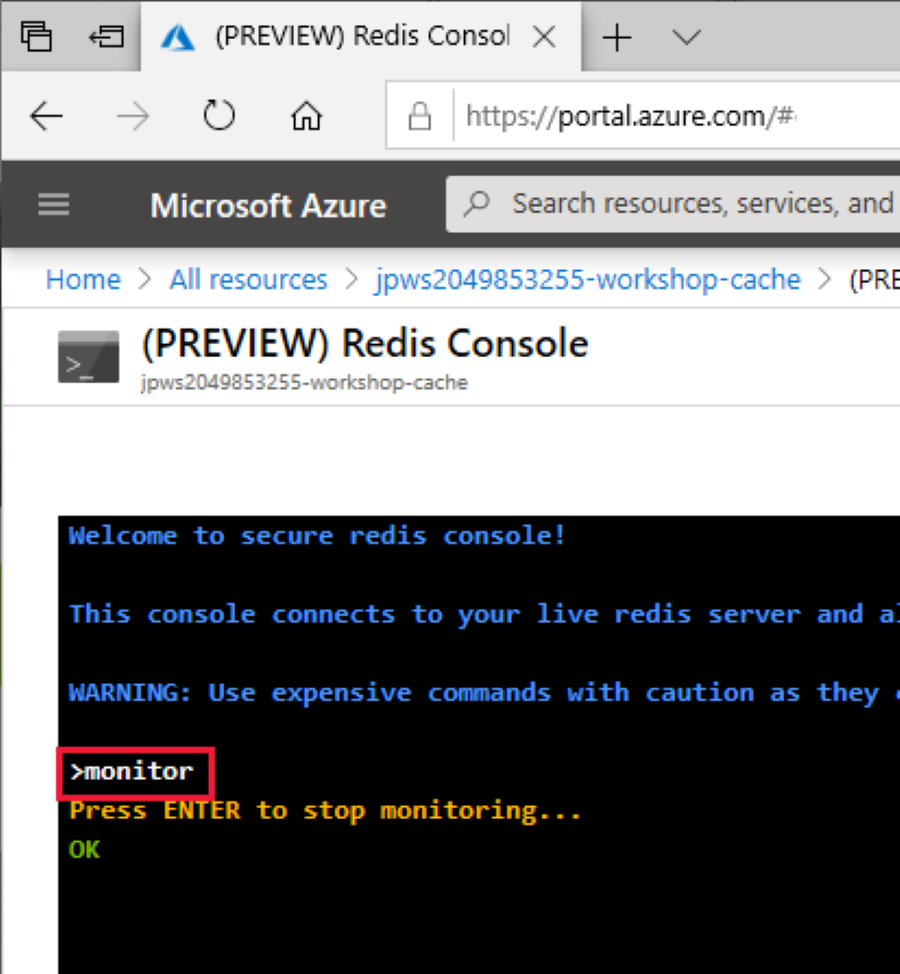Open jpws2049853255-workshop-cache breadcrumb link
900x974 pixels.
(588, 280)
